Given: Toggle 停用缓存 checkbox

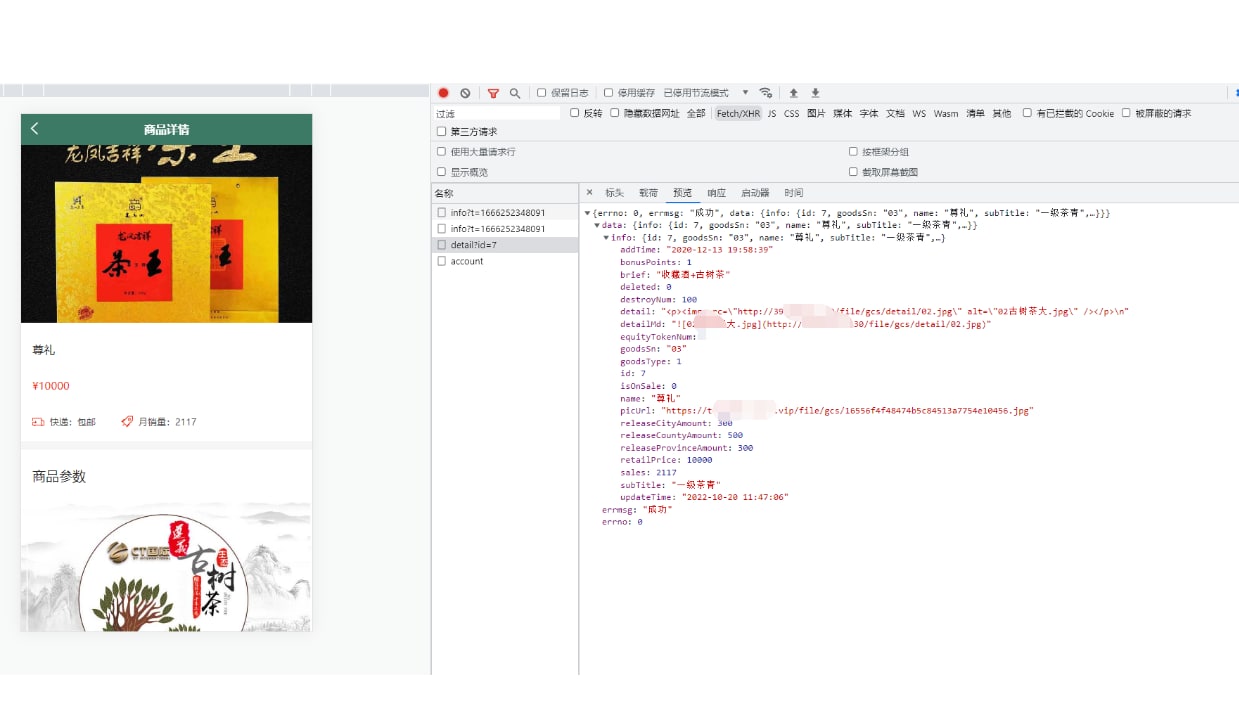Looking at the screenshot, I should pyautogui.click(x=608, y=93).
